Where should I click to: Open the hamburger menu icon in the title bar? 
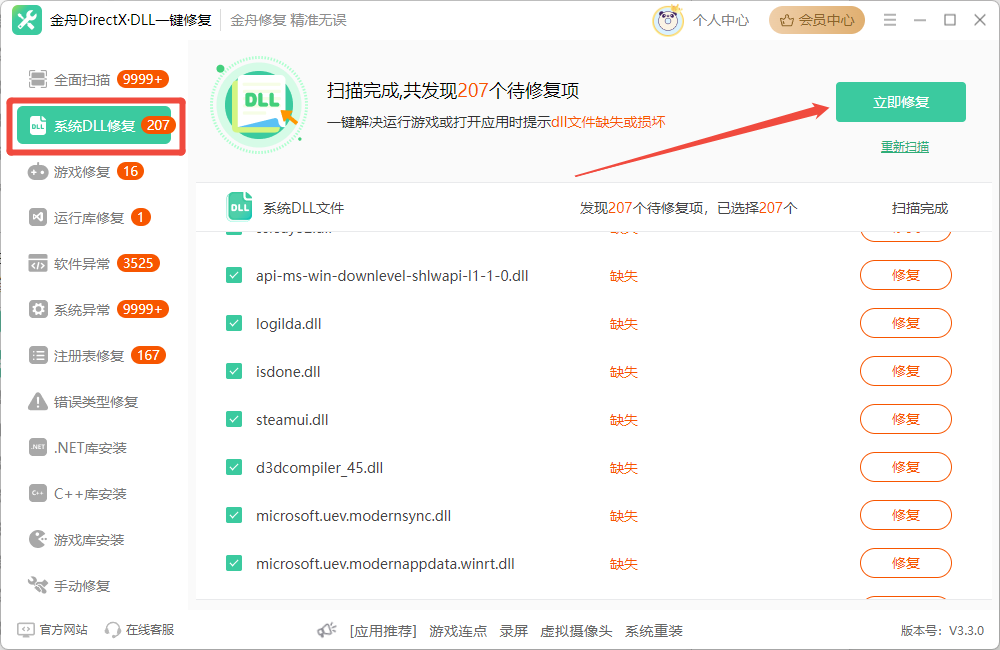(890, 20)
